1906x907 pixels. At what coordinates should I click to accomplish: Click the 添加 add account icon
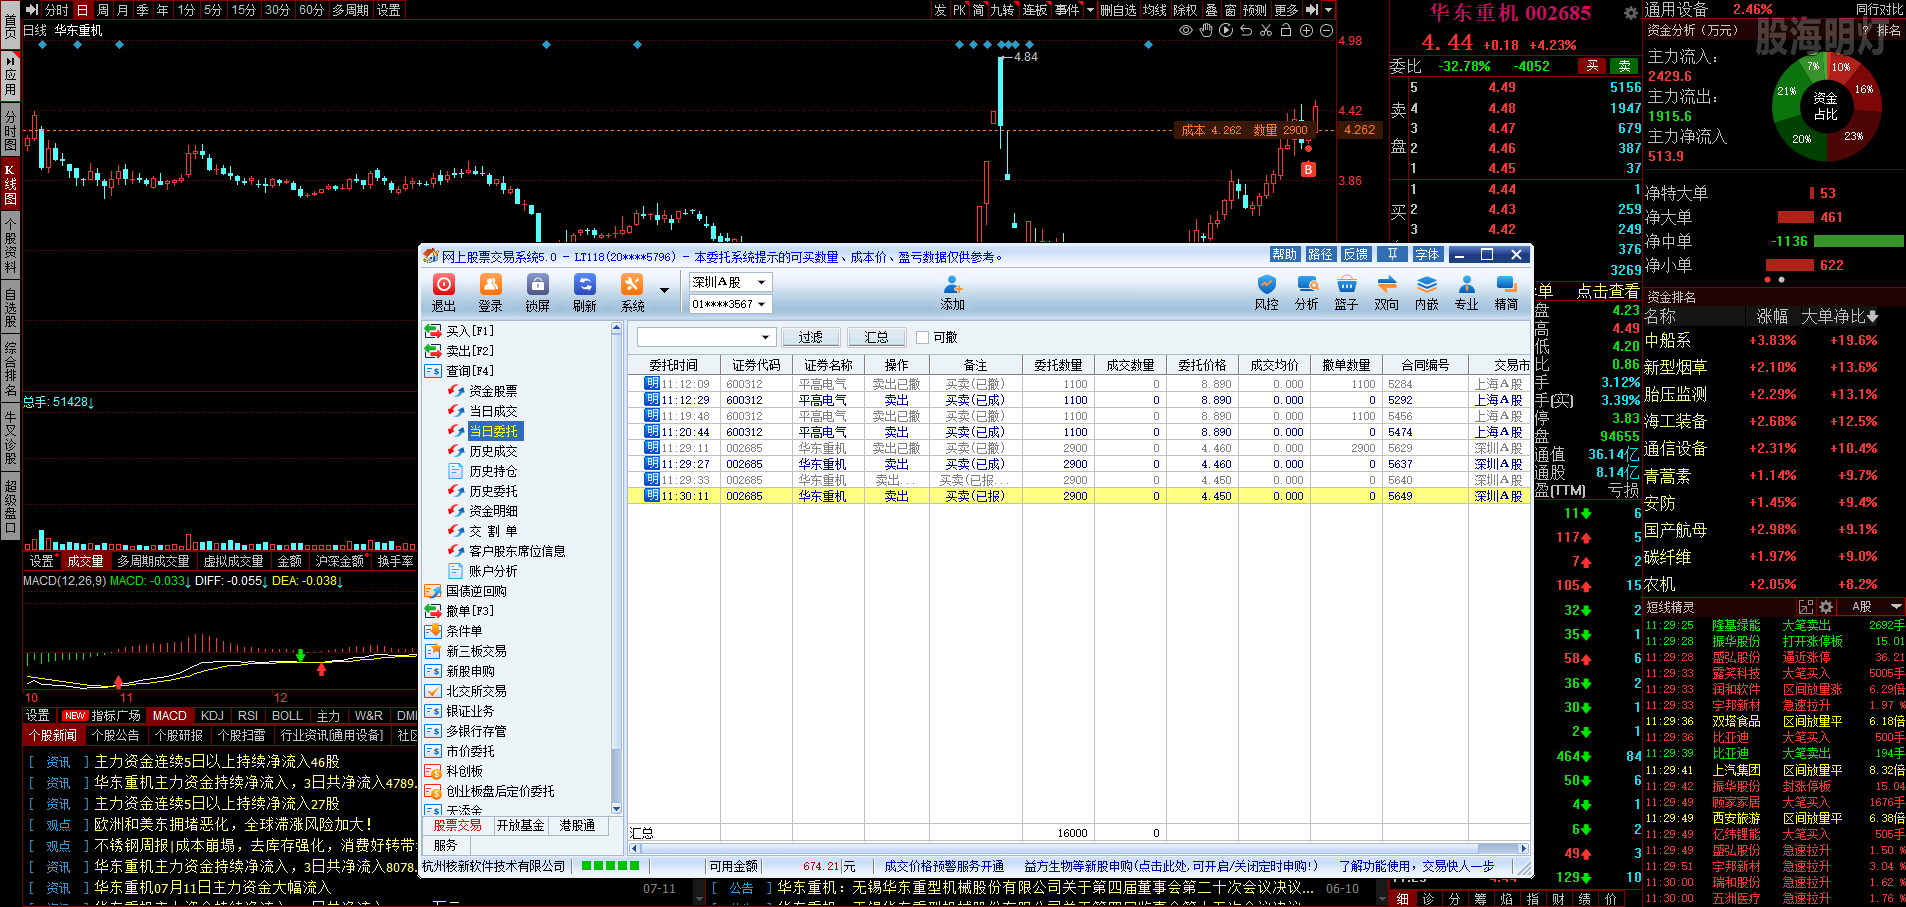pyautogui.click(x=952, y=292)
